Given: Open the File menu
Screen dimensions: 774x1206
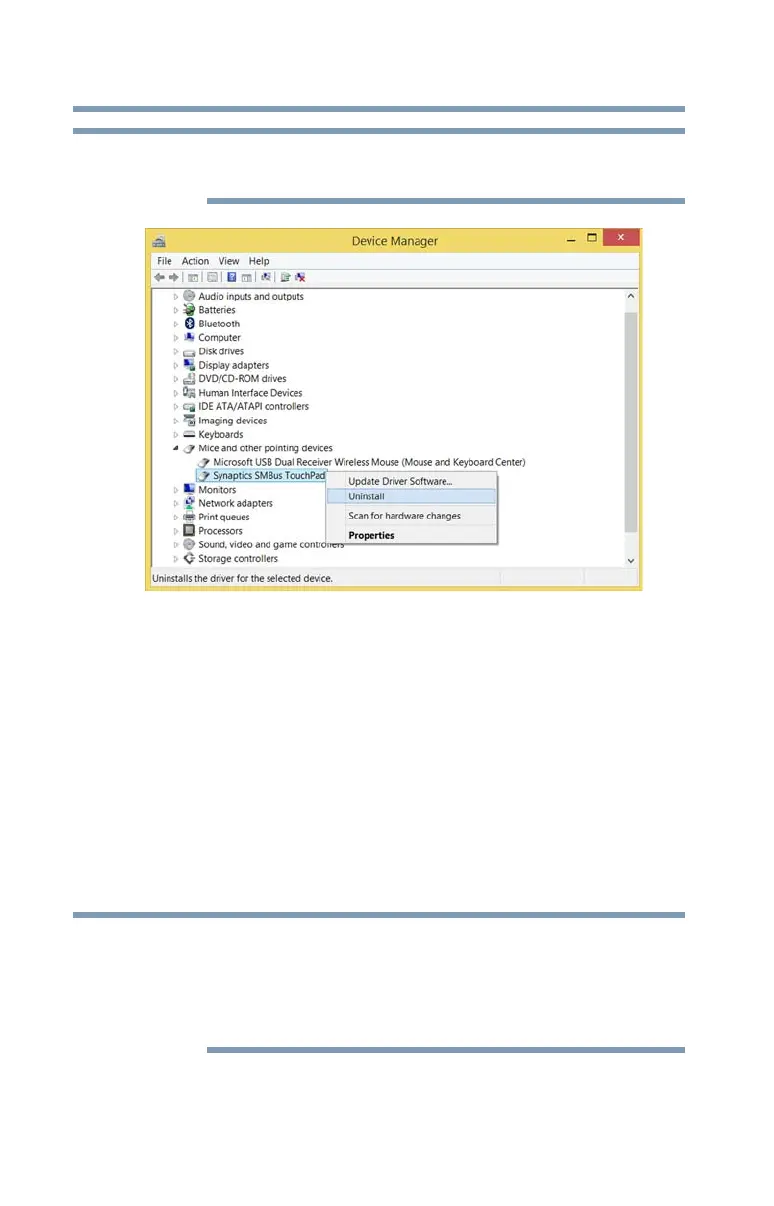Looking at the screenshot, I should (x=164, y=261).
